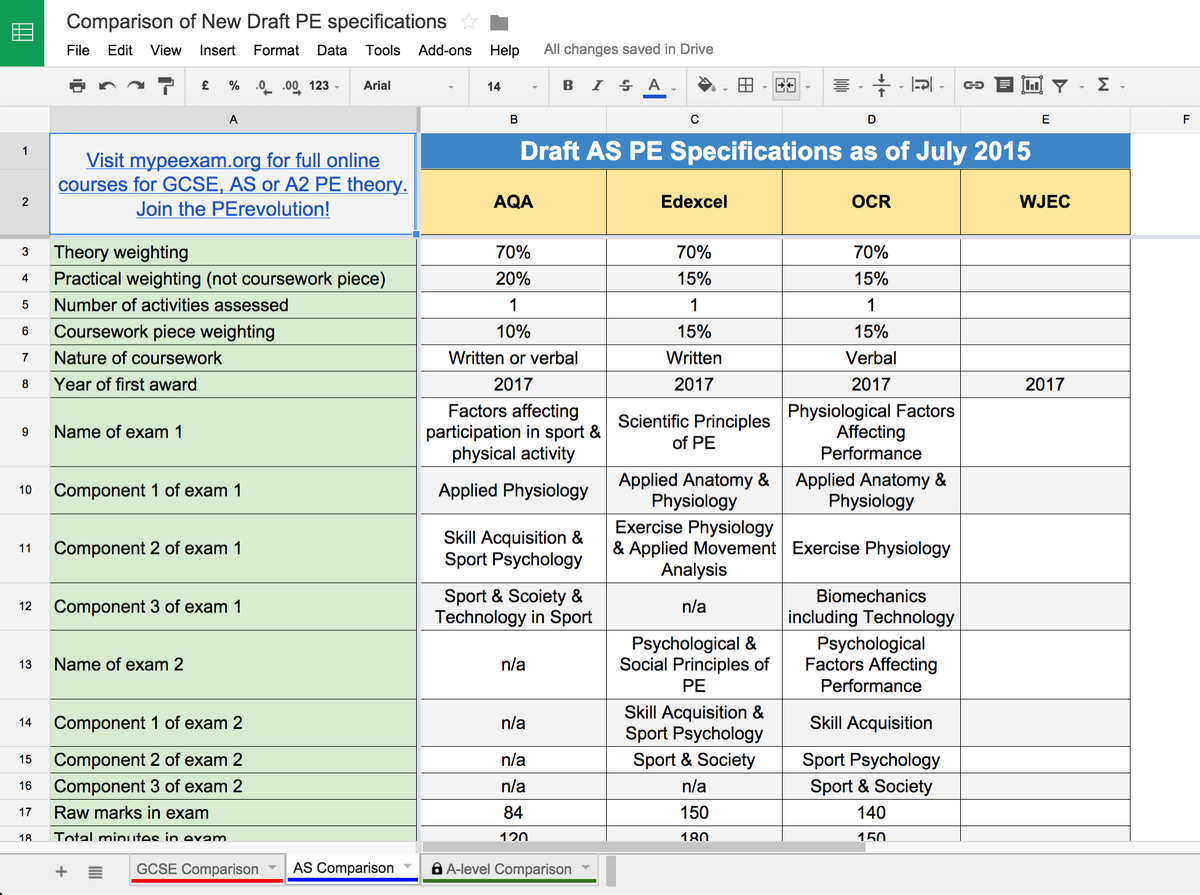Format as percent

coord(233,86)
